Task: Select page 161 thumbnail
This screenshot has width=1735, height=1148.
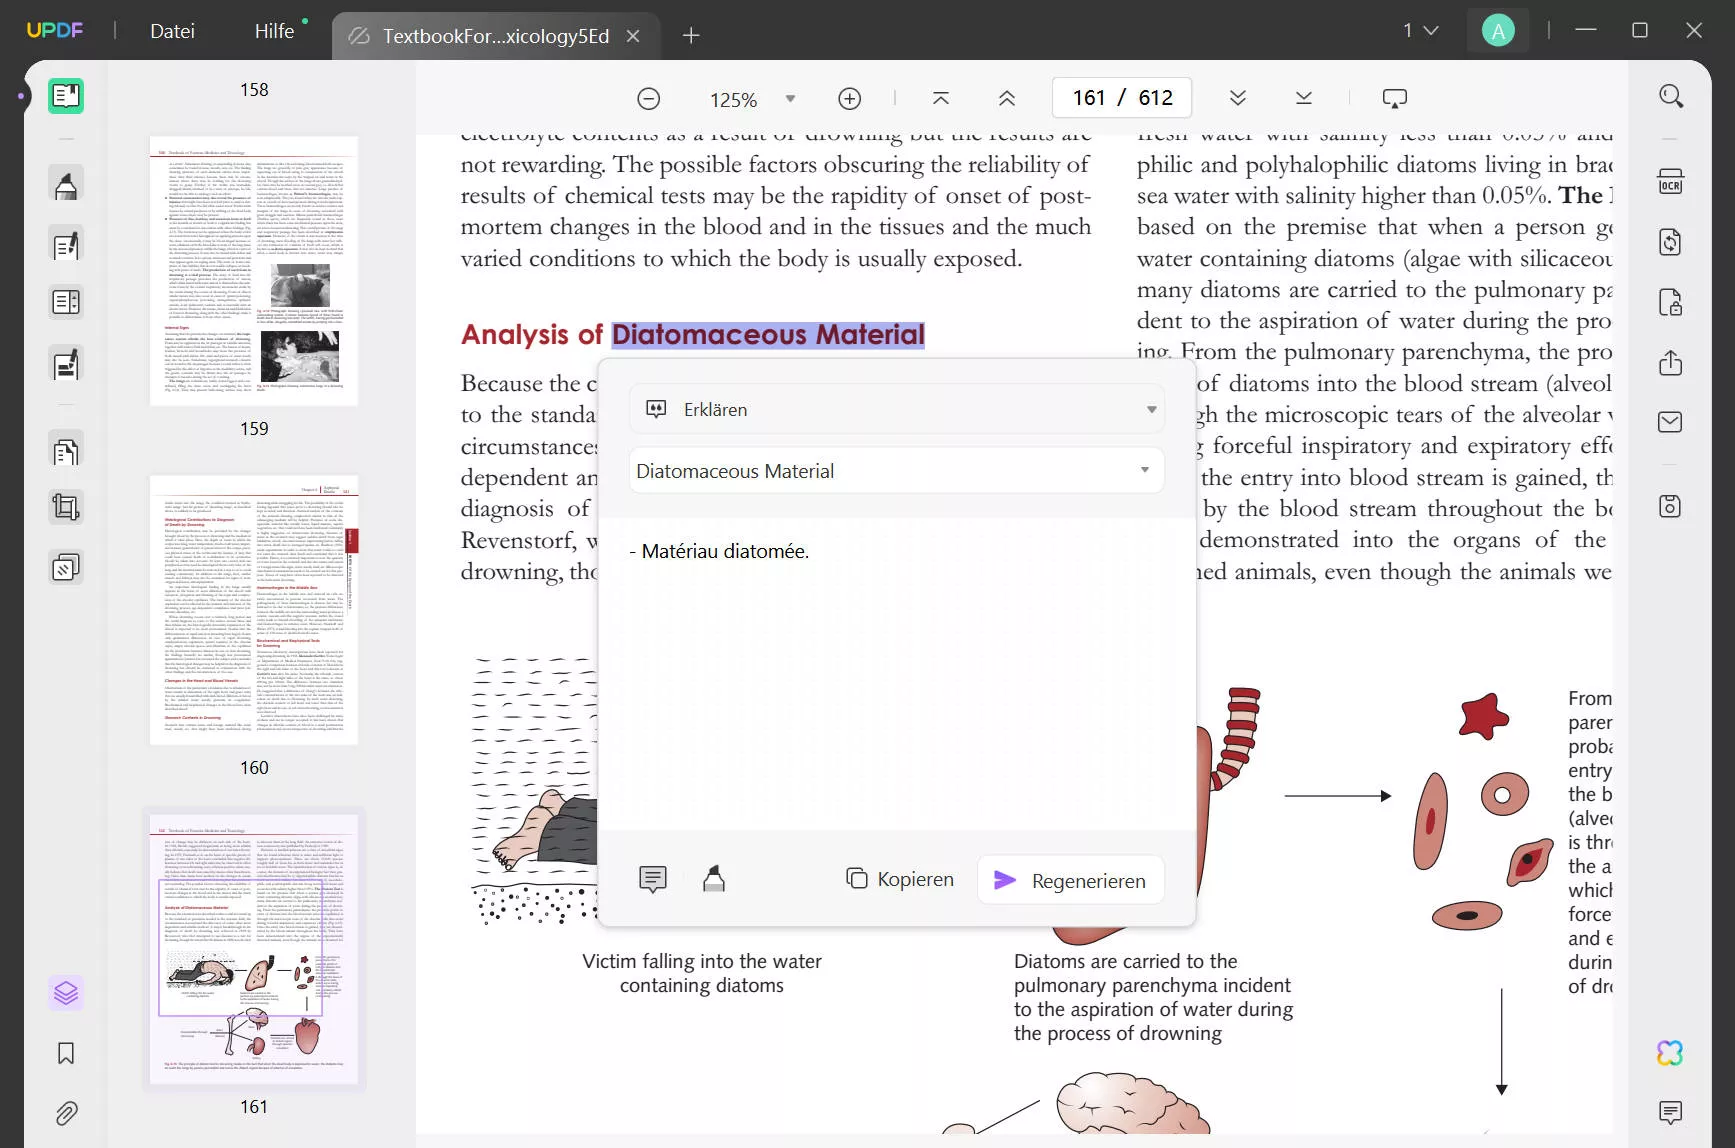Action: (x=254, y=949)
